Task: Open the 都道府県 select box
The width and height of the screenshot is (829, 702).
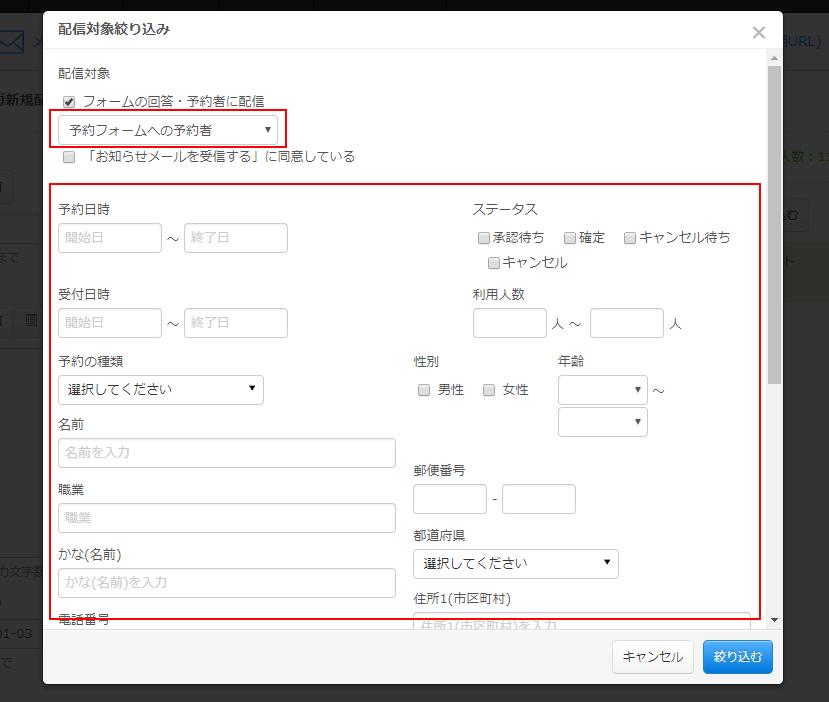Action: click(x=515, y=564)
